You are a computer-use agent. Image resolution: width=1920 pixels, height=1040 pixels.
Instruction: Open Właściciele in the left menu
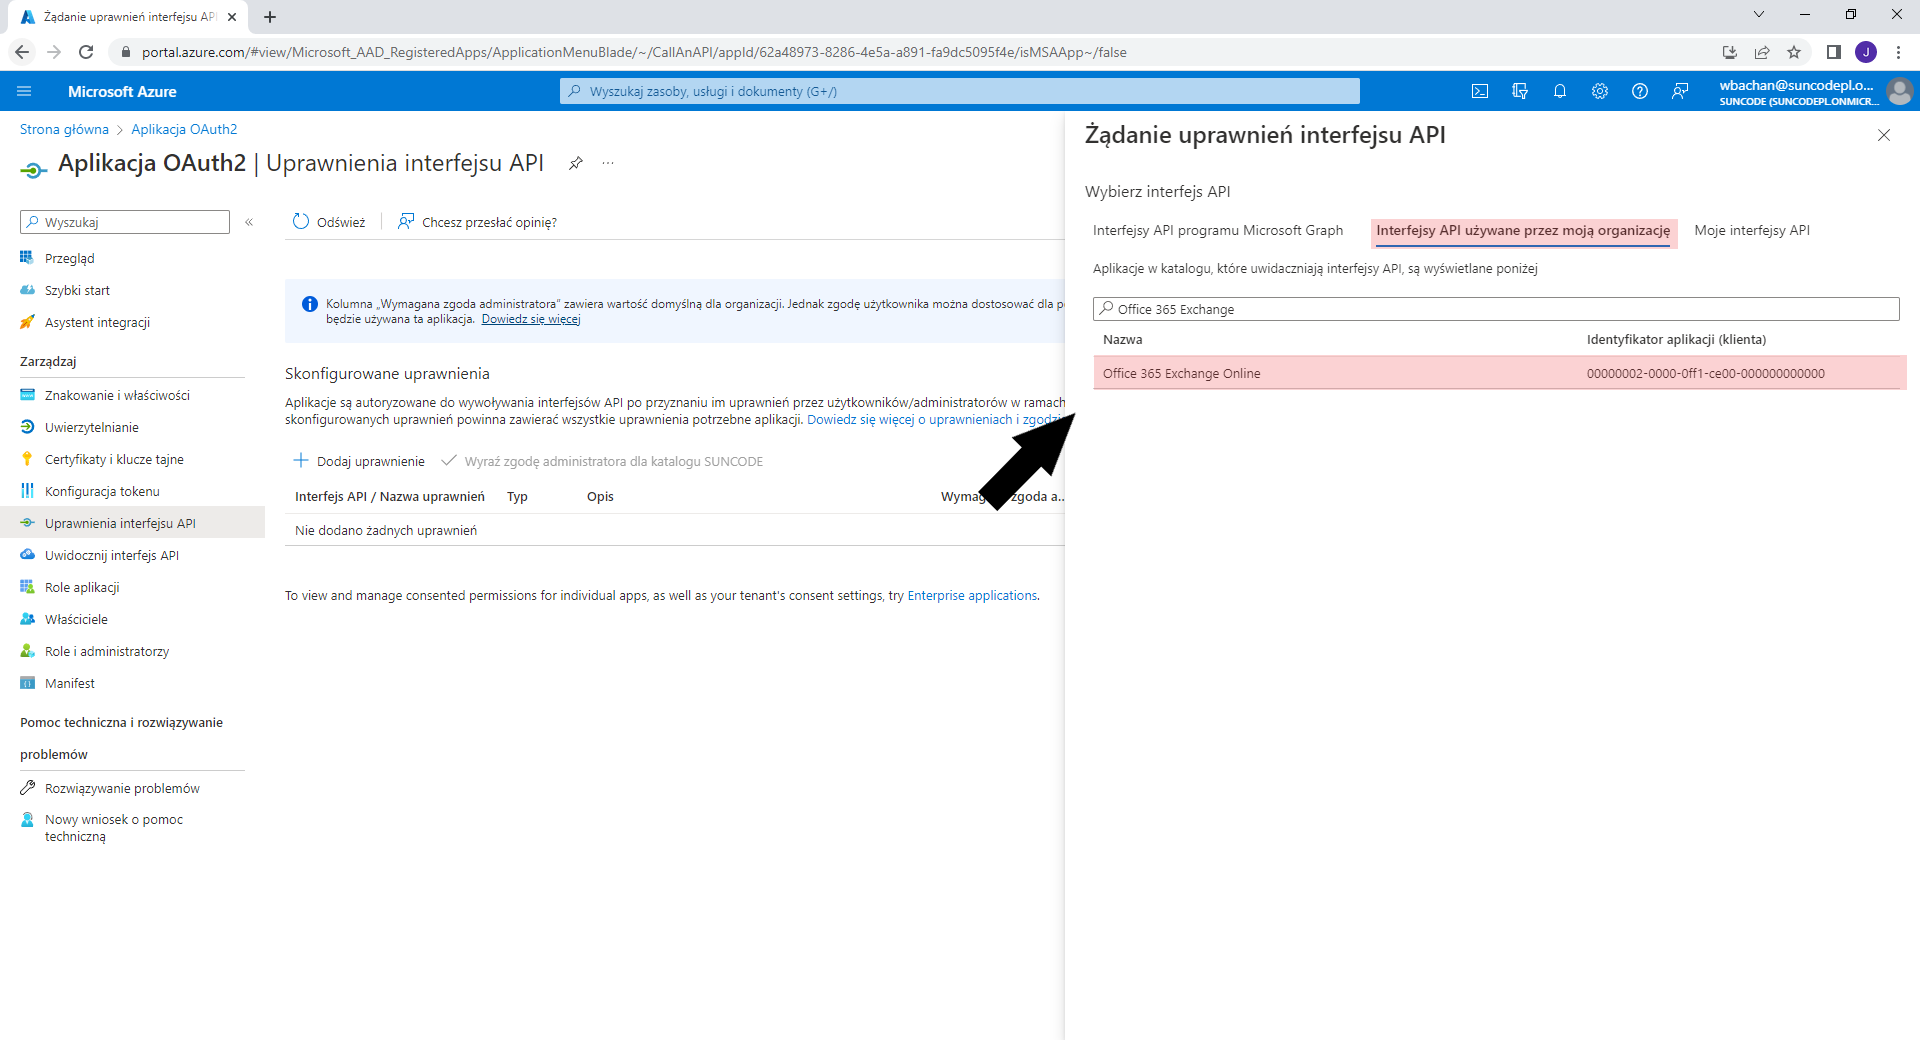(76, 619)
